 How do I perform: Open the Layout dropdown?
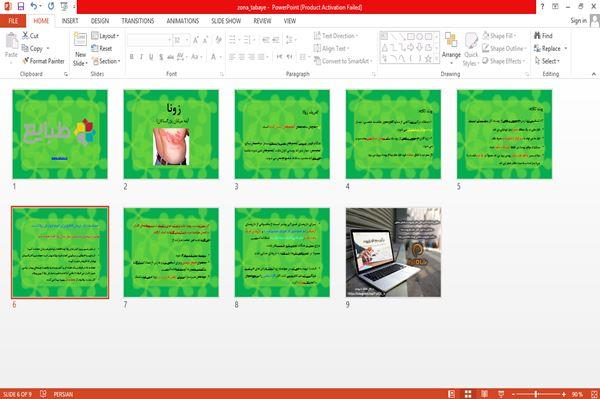pos(105,36)
